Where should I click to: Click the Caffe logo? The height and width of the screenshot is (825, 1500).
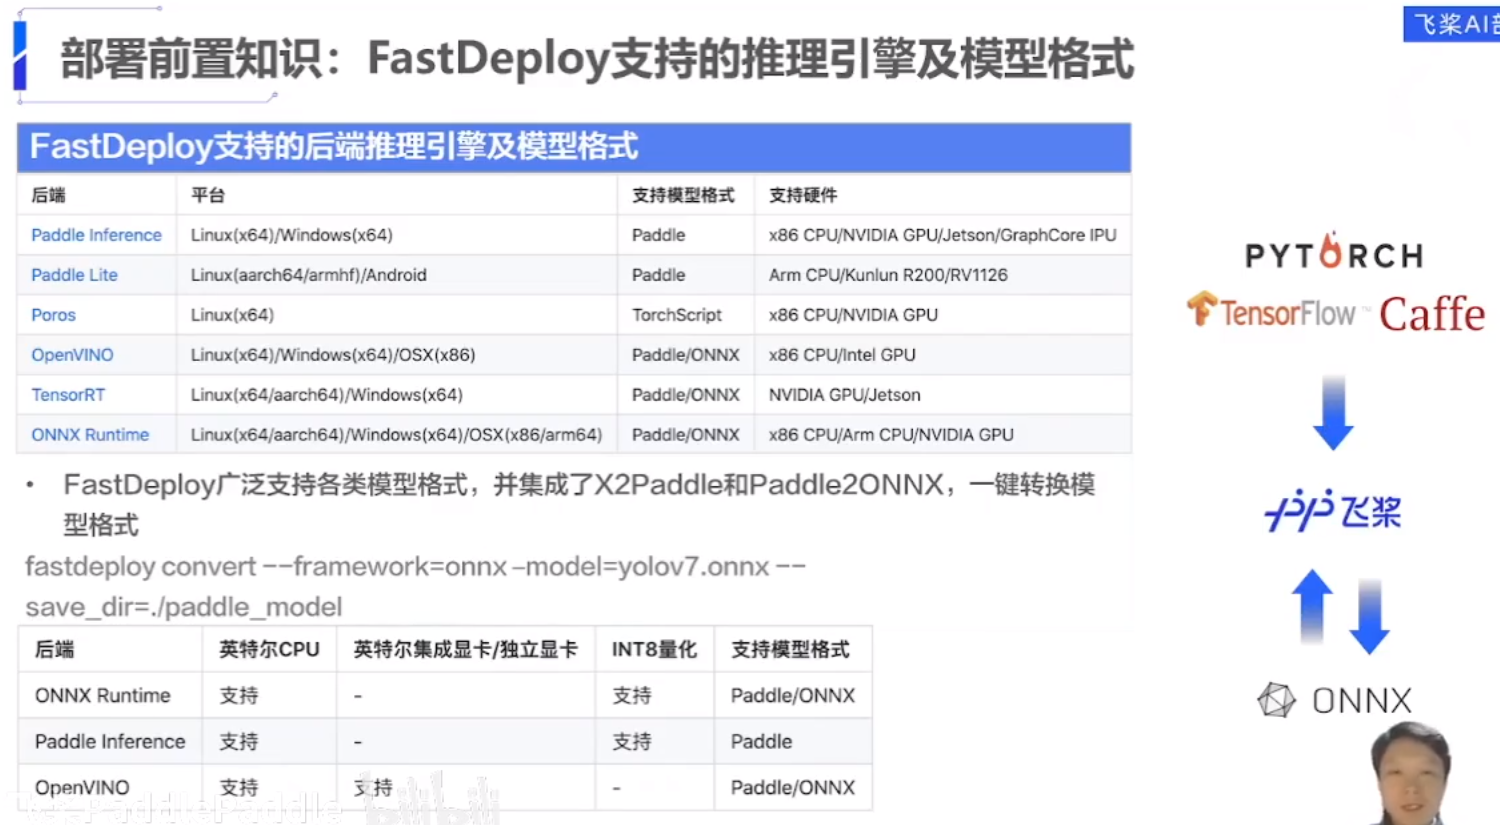(x=1432, y=312)
